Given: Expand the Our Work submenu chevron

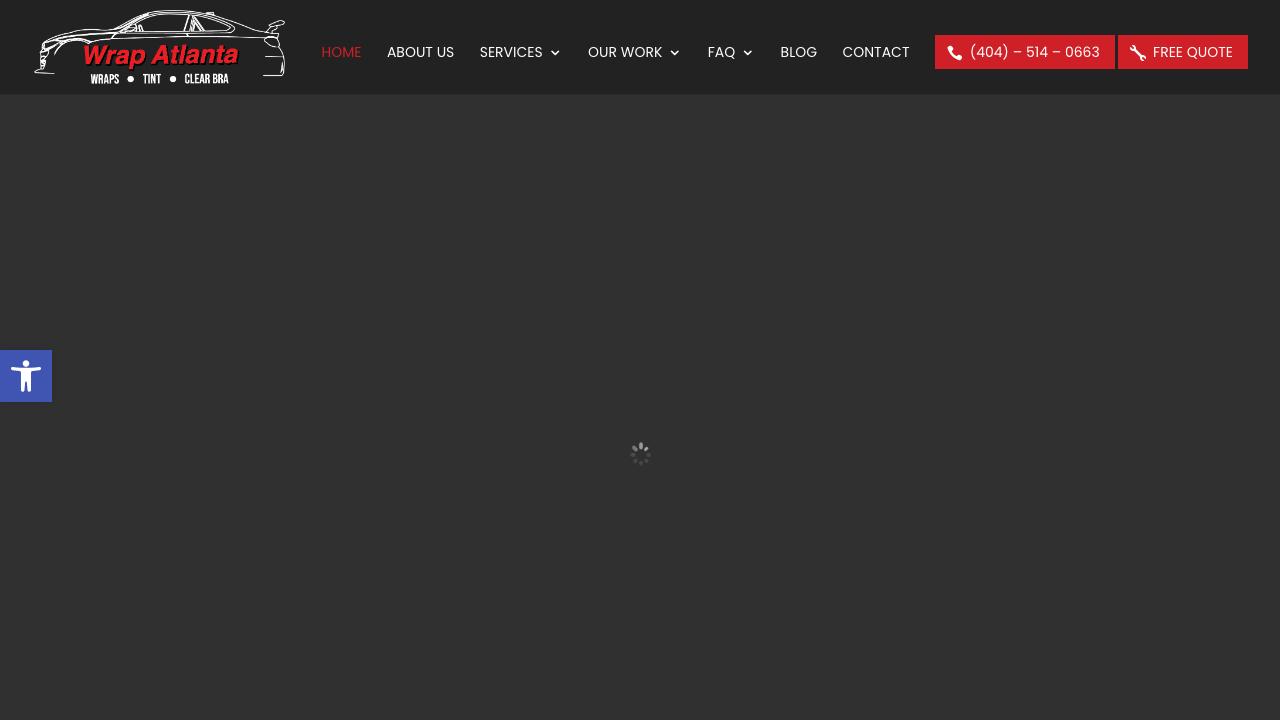Looking at the screenshot, I should pyautogui.click(x=675, y=53).
